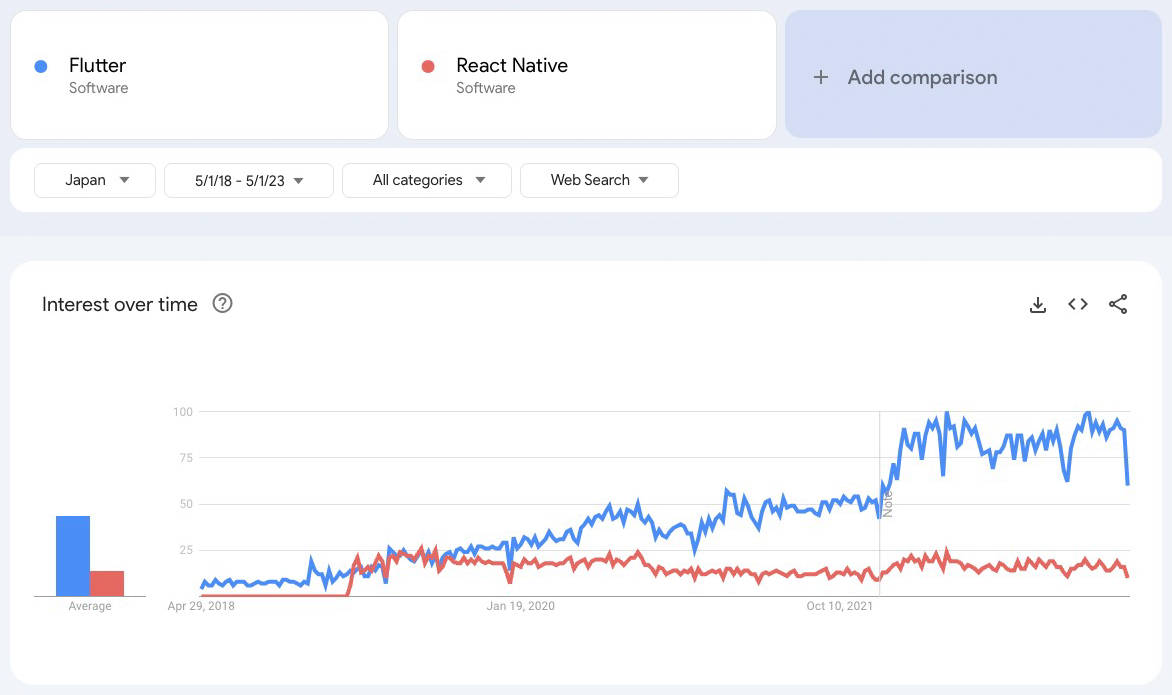Click the red React Native color dot
This screenshot has width=1172, height=695.
[x=428, y=67]
